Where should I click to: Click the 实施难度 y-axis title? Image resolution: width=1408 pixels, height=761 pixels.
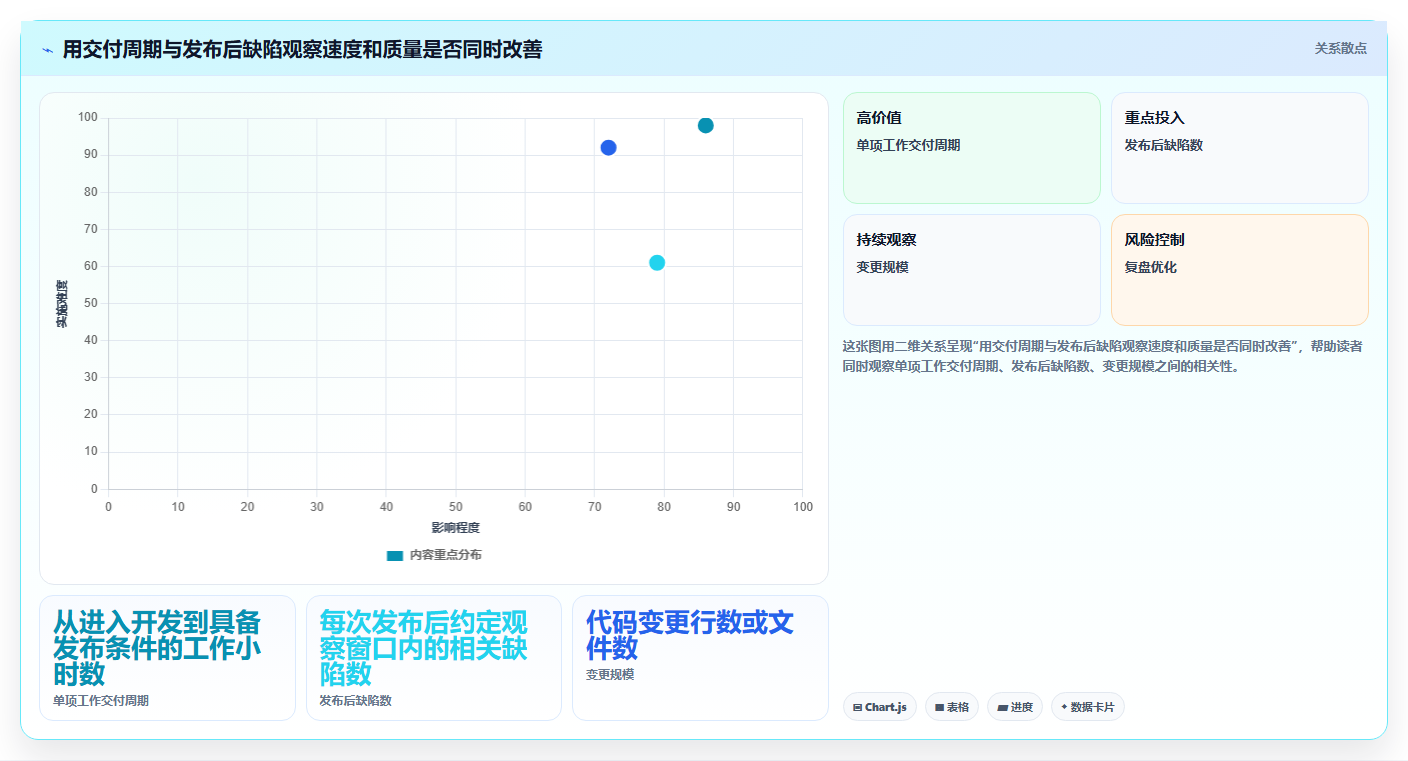62,304
